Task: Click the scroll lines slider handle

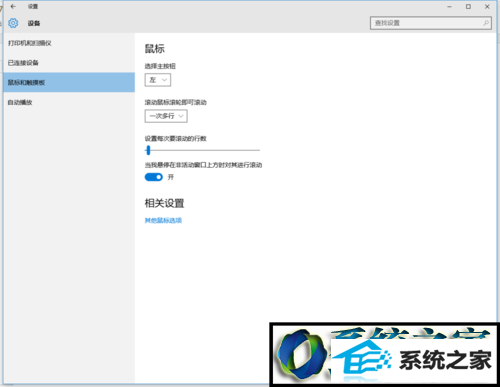Action: (x=148, y=150)
